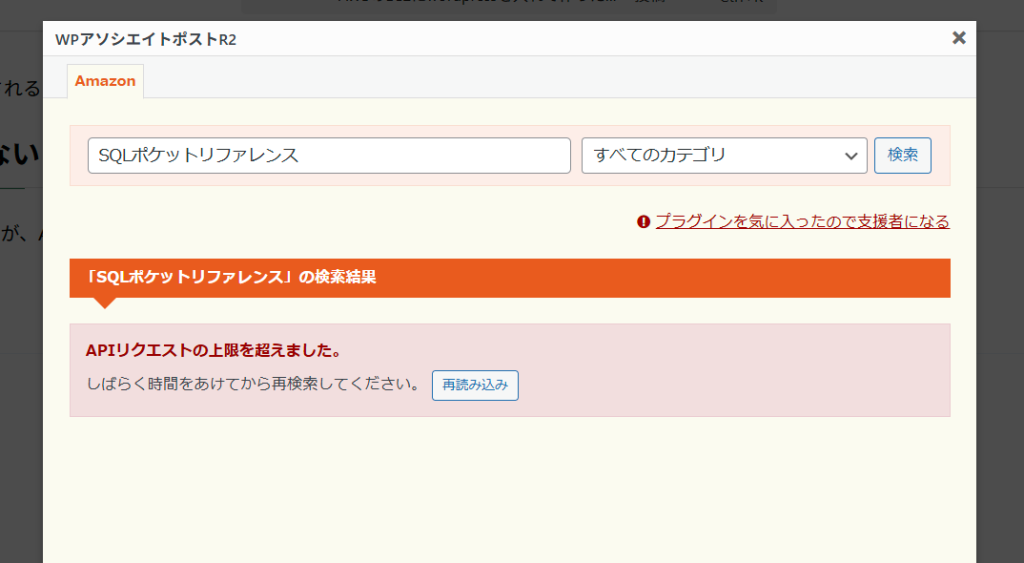The height and width of the screenshot is (563, 1024).
Task: Click the SQLポケットリファレンス search field
Action: pyautogui.click(x=329, y=155)
